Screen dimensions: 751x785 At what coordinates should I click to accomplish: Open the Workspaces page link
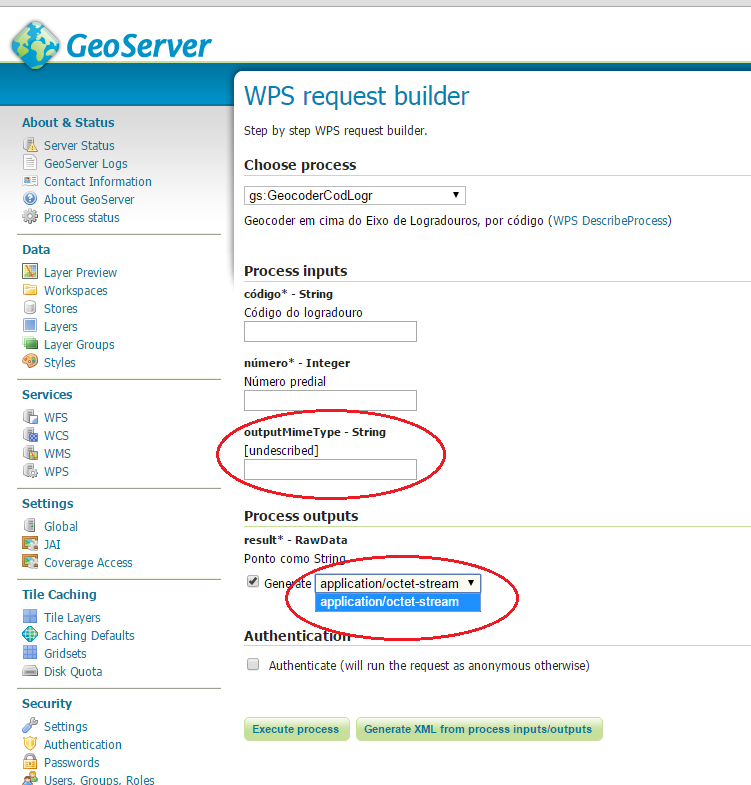[76, 291]
